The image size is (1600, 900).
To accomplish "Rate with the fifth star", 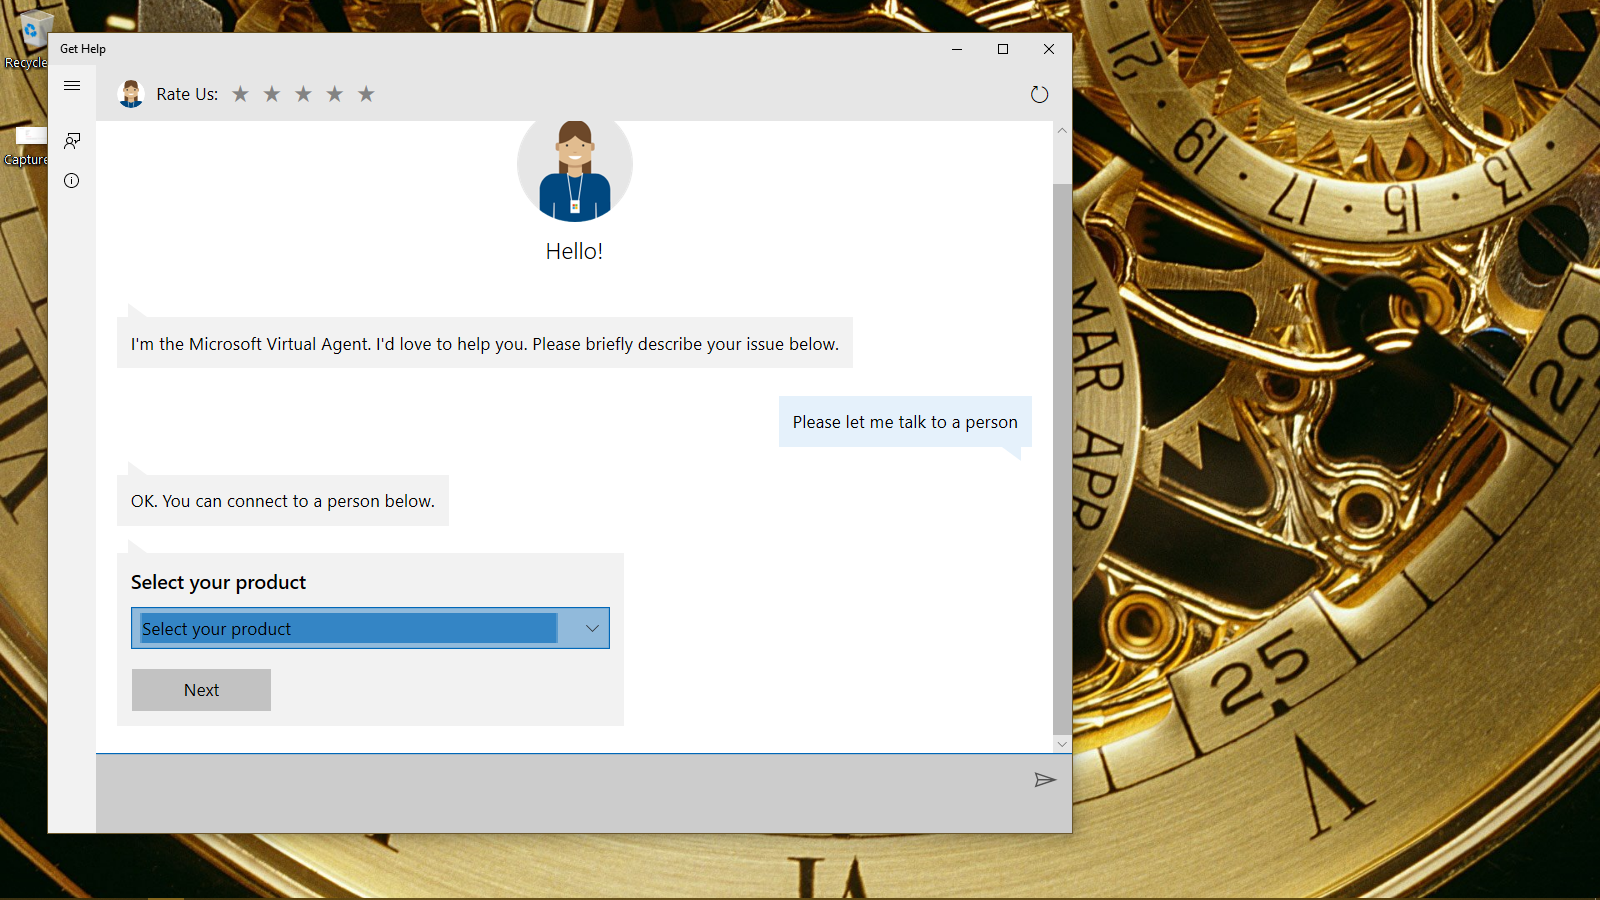I will [366, 94].
